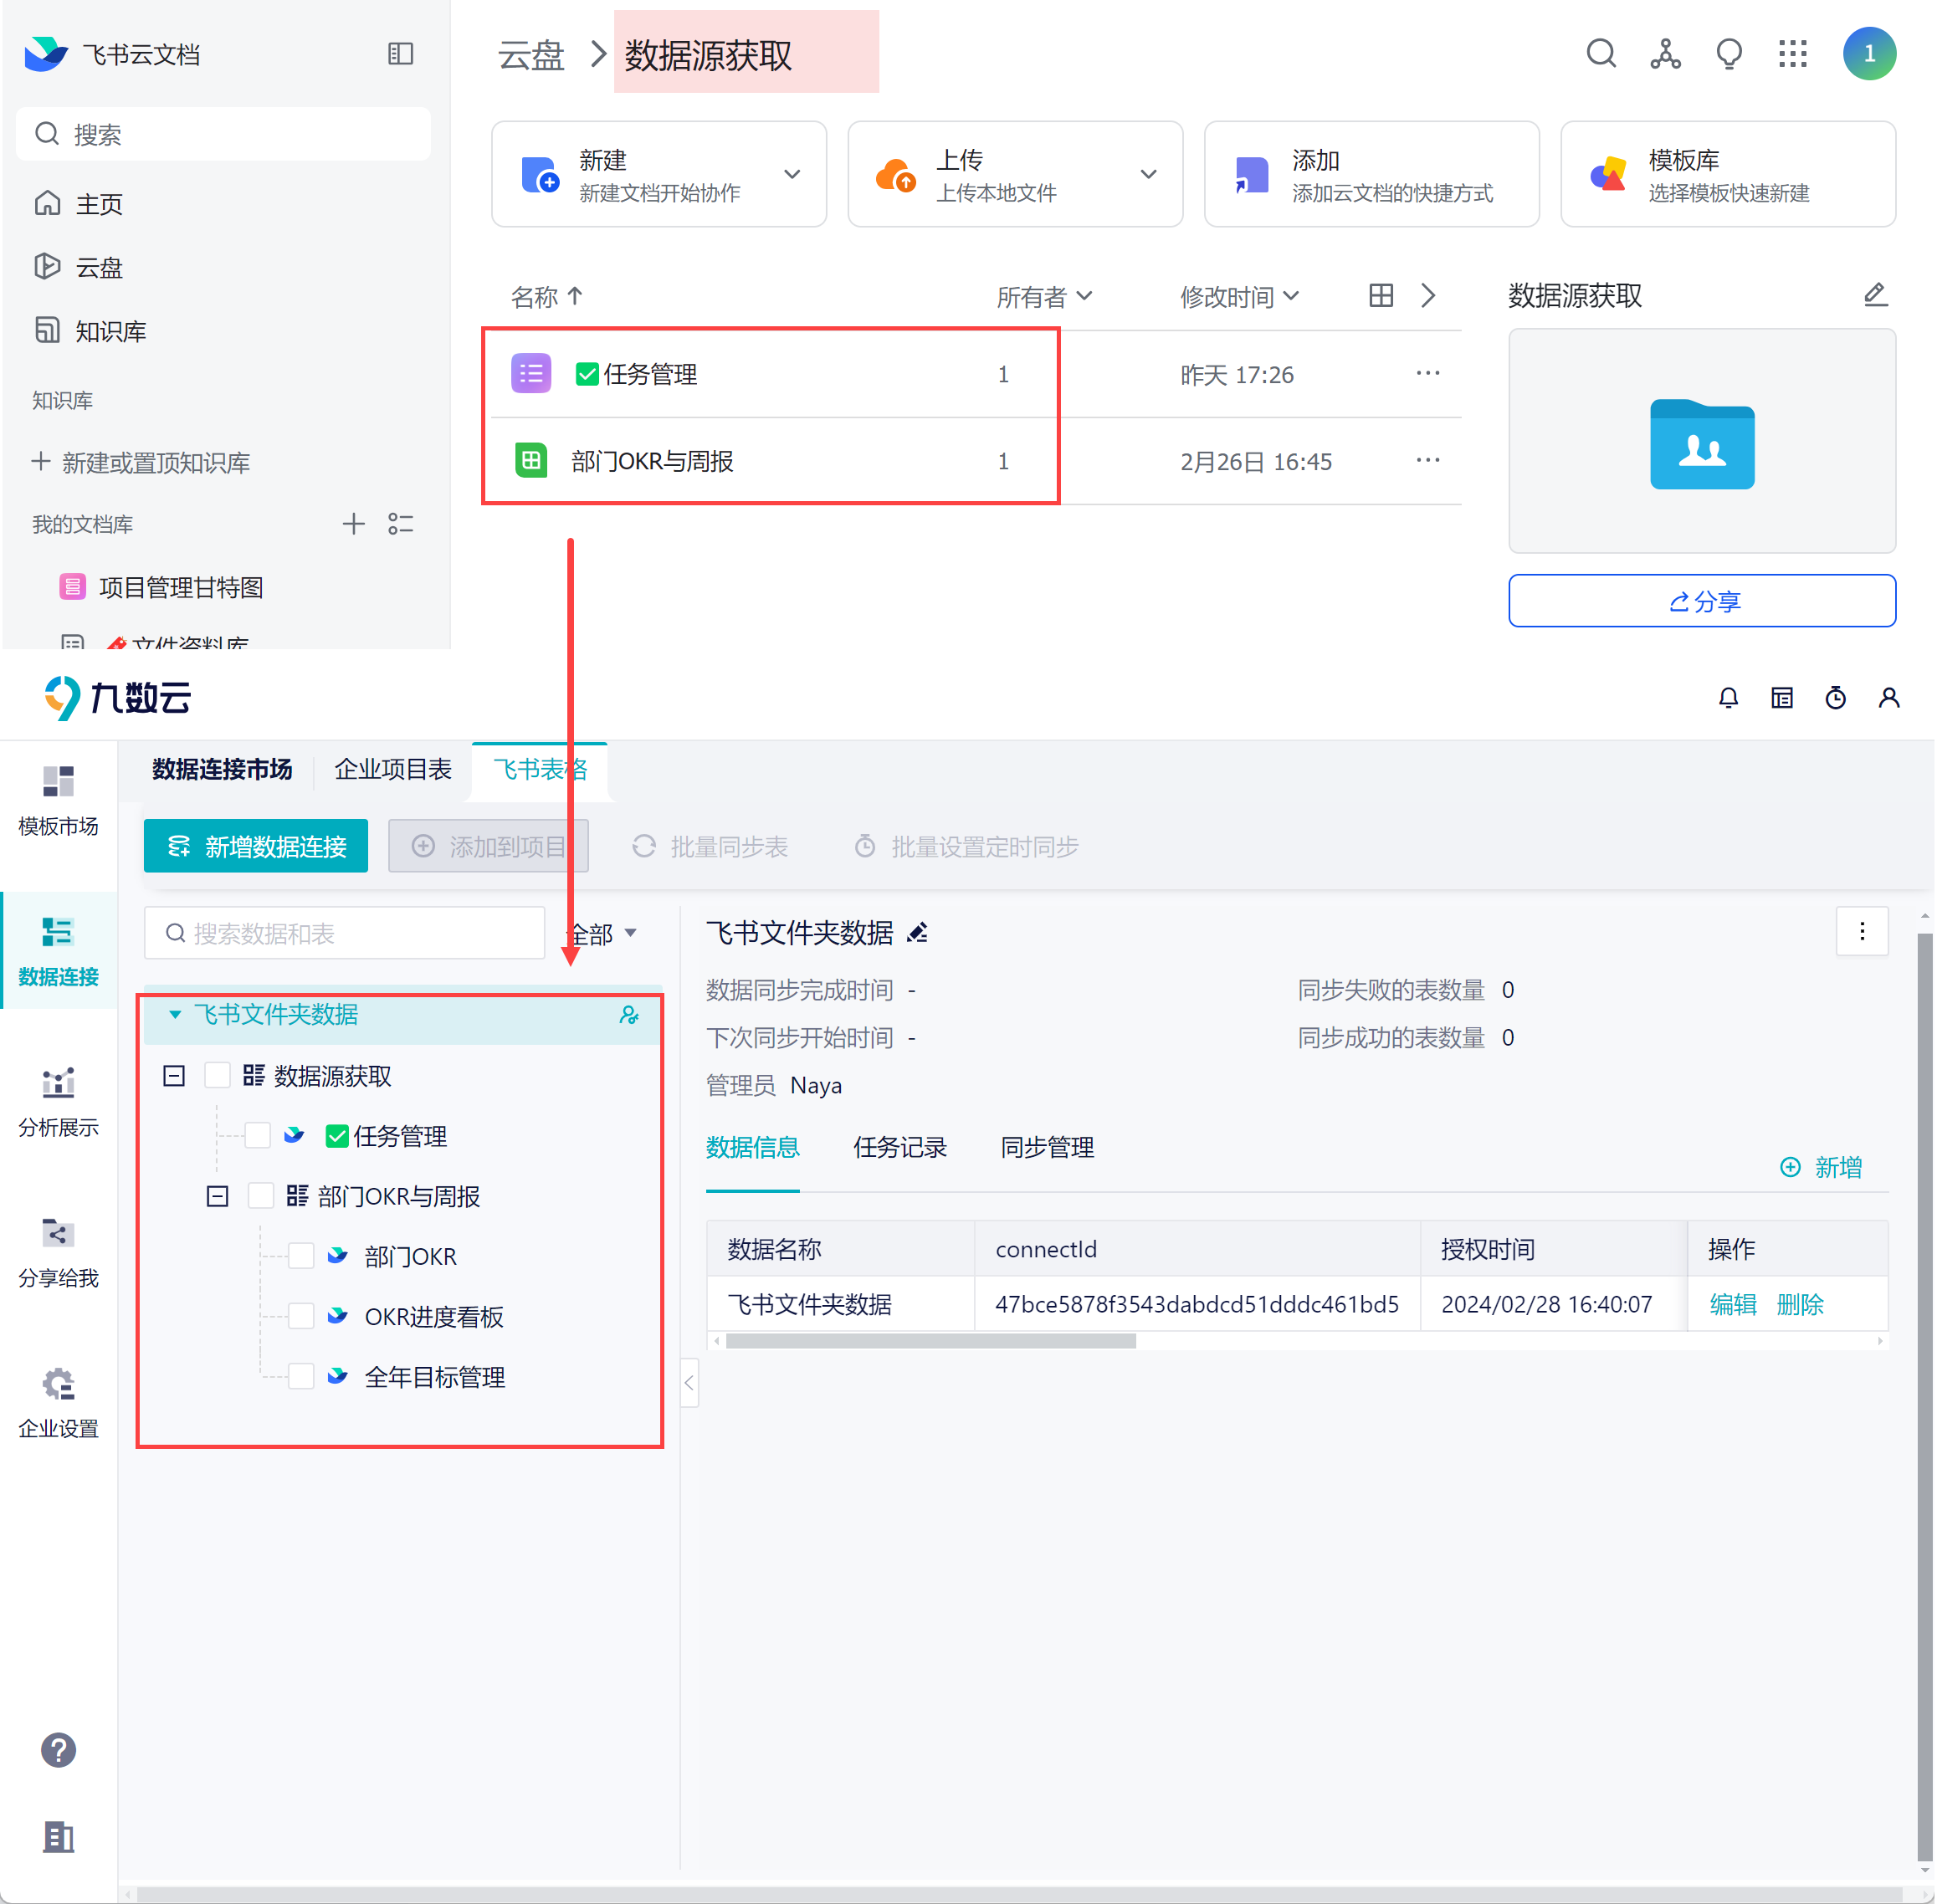
Task: Click 新建或置顶知识库
Action: [141, 462]
